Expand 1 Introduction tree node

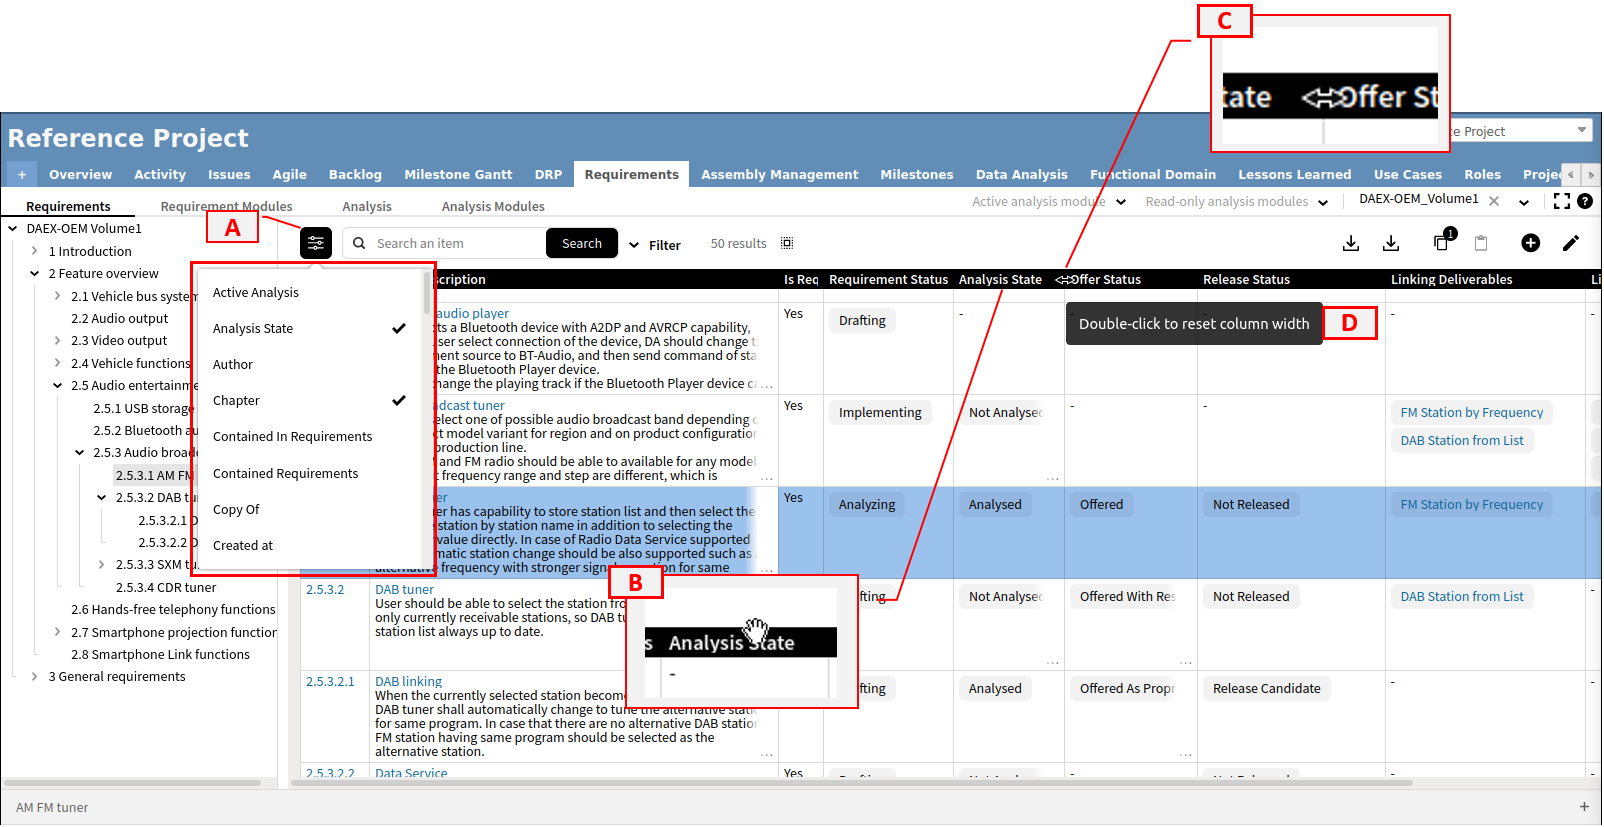[35, 251]
